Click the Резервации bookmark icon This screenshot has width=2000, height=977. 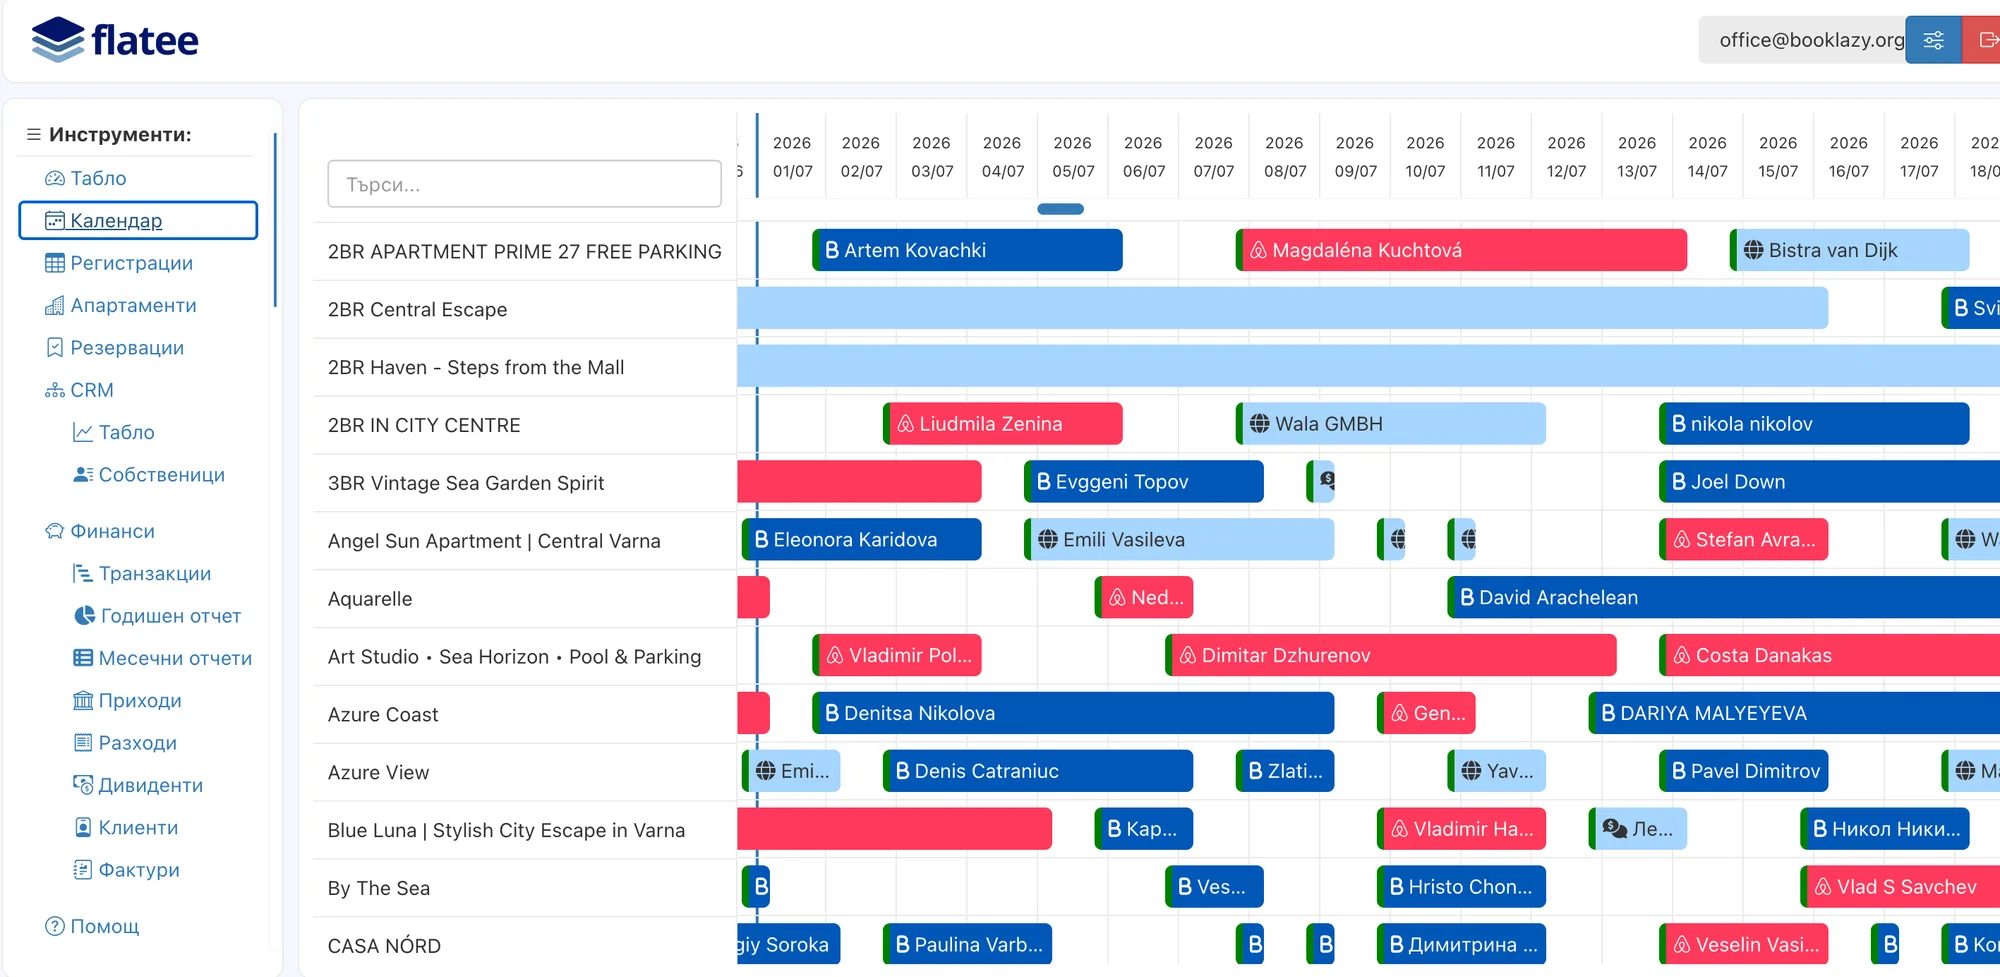pyautogui.click(x=55, y=347)
